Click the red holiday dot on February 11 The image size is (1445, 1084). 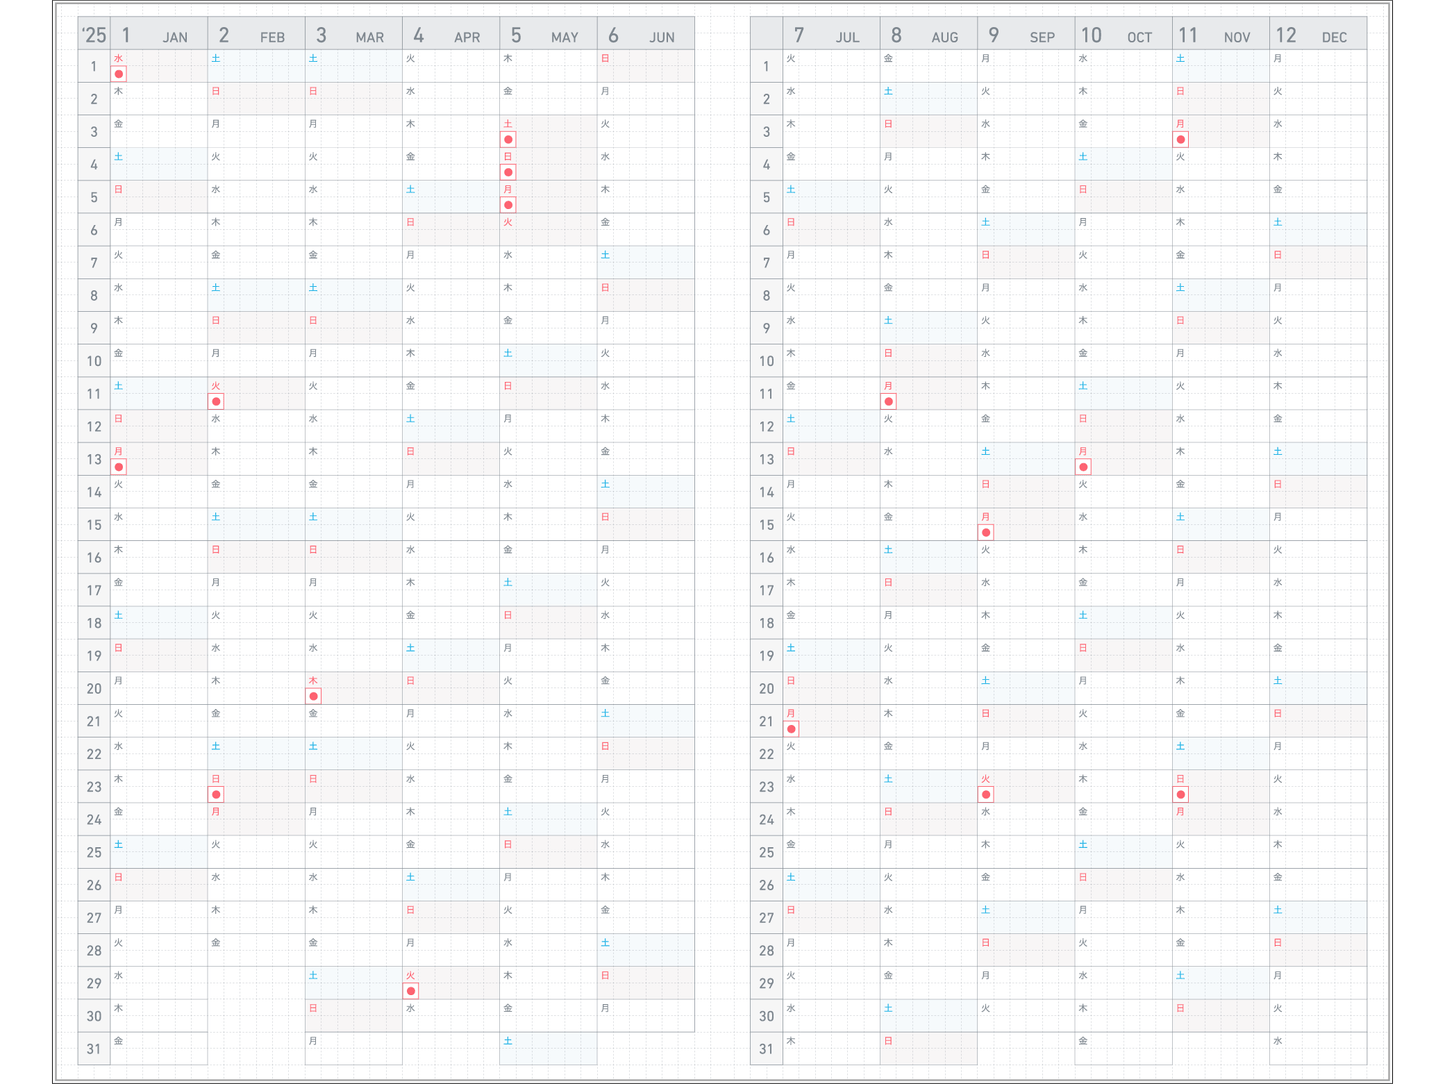216,401
